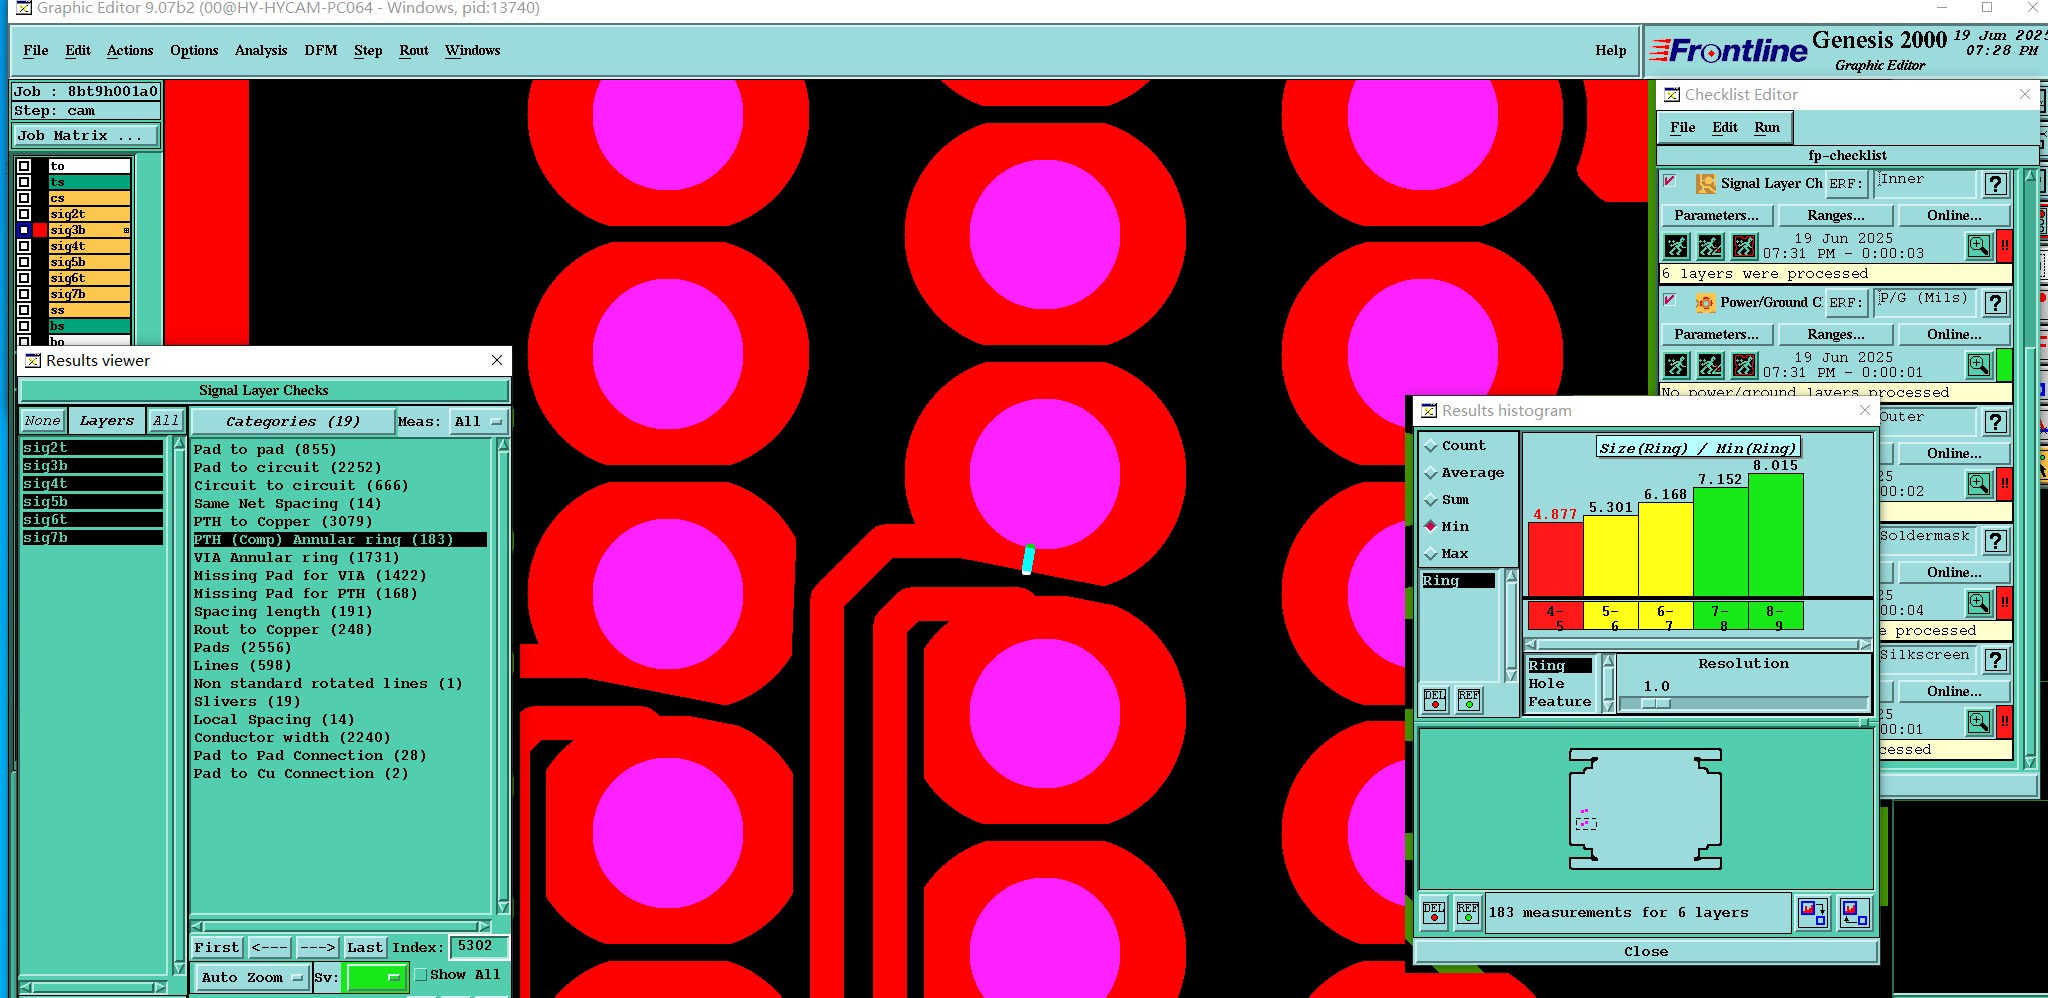Toggle the Show All checkbox
Viewport: 2048px width, 998px height.
(421, 975)
